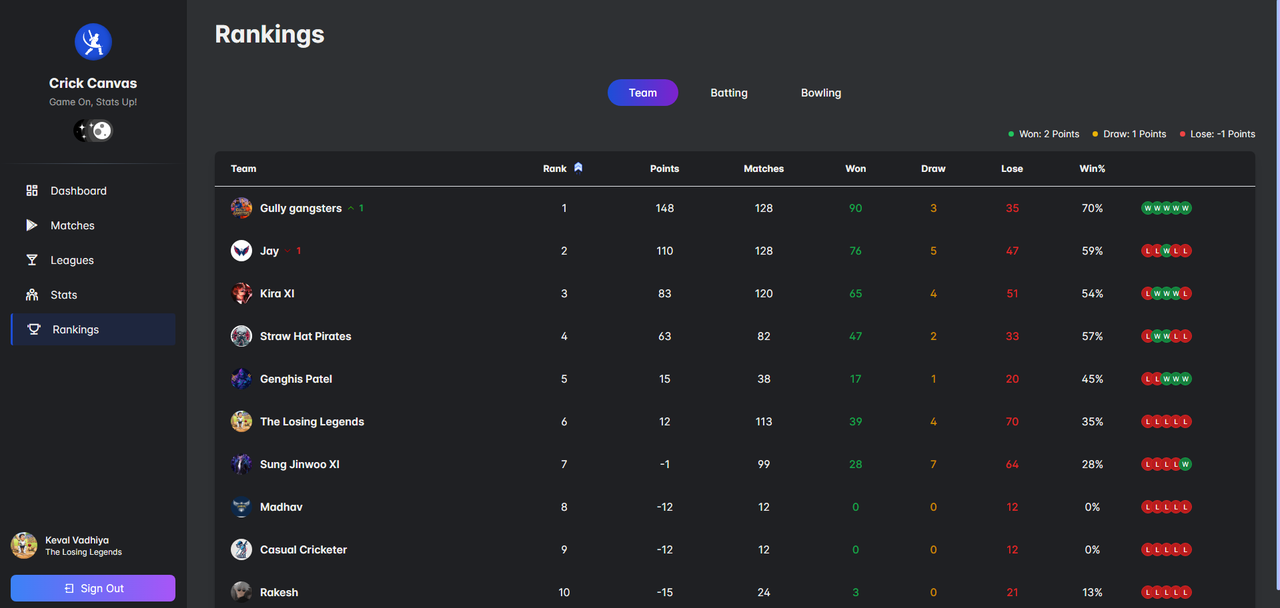The height and width of the screenshot is (608, 1280).
Task: Switch to the Bowling rankings tab
Action: click(x=821, y=93)
